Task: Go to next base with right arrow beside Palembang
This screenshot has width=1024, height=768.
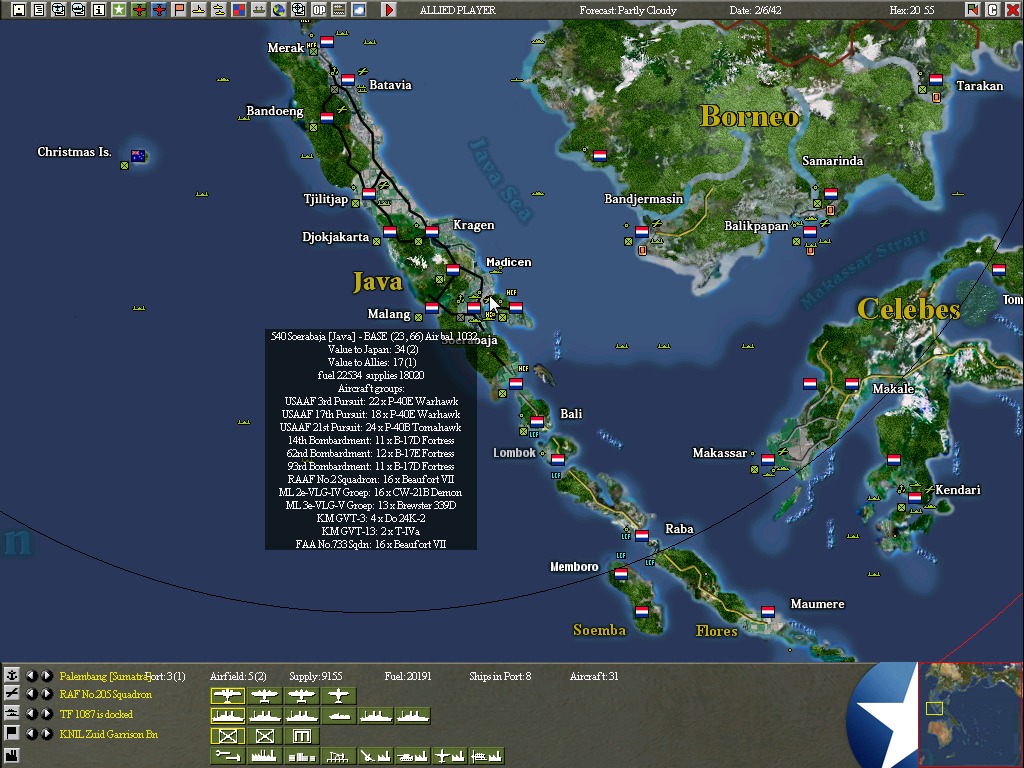Action: 46,675
